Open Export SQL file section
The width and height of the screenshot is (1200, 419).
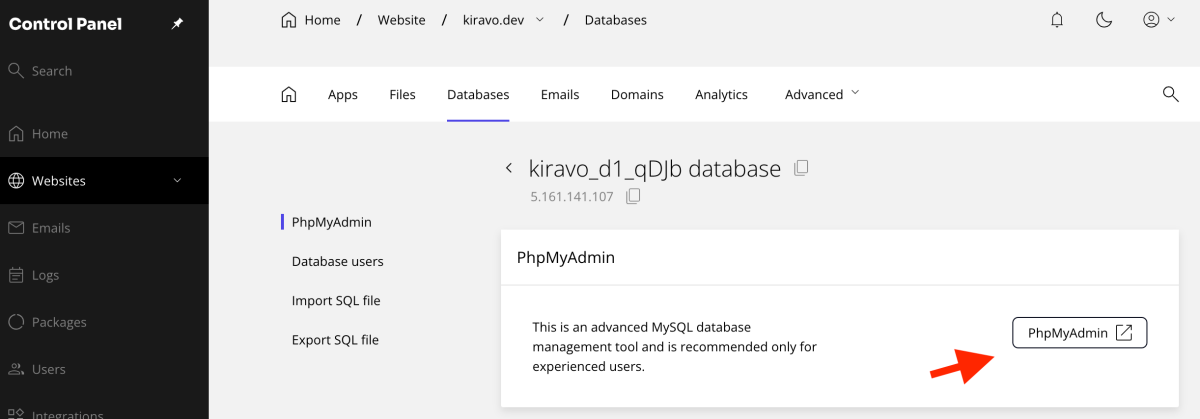335,340
